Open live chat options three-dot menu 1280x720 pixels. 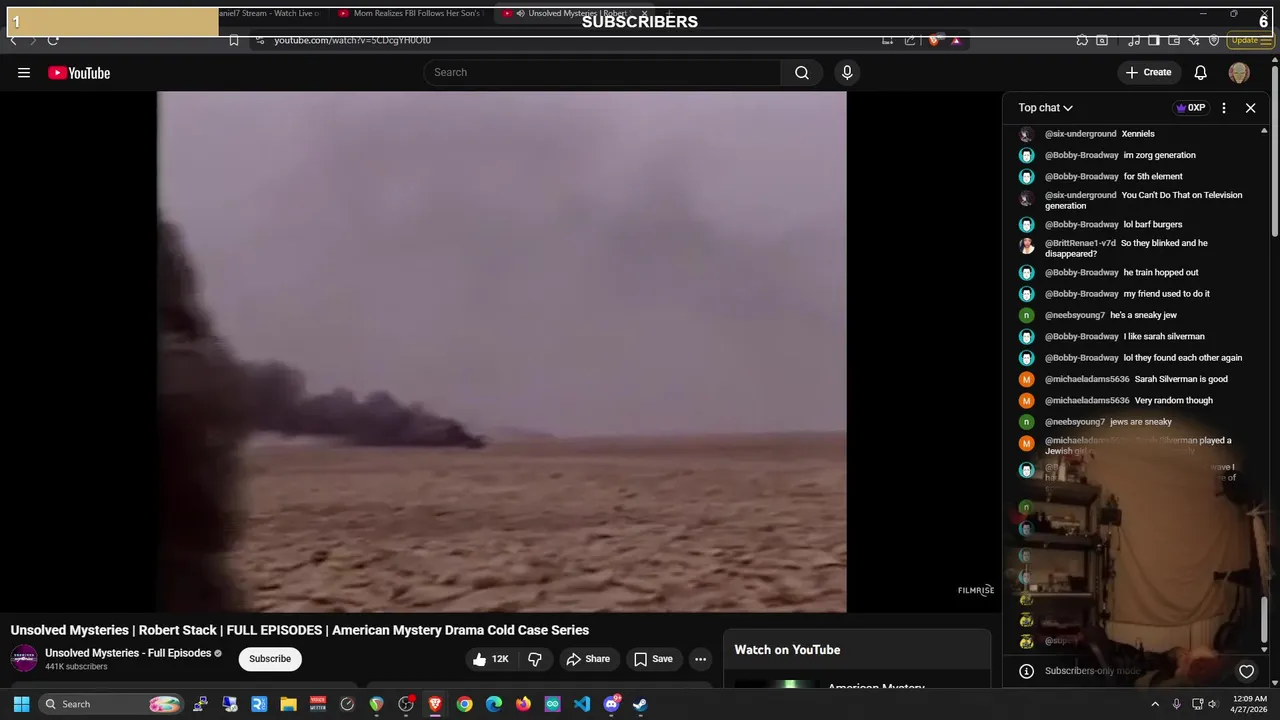pyautogui.click(x=1224, y=108)
